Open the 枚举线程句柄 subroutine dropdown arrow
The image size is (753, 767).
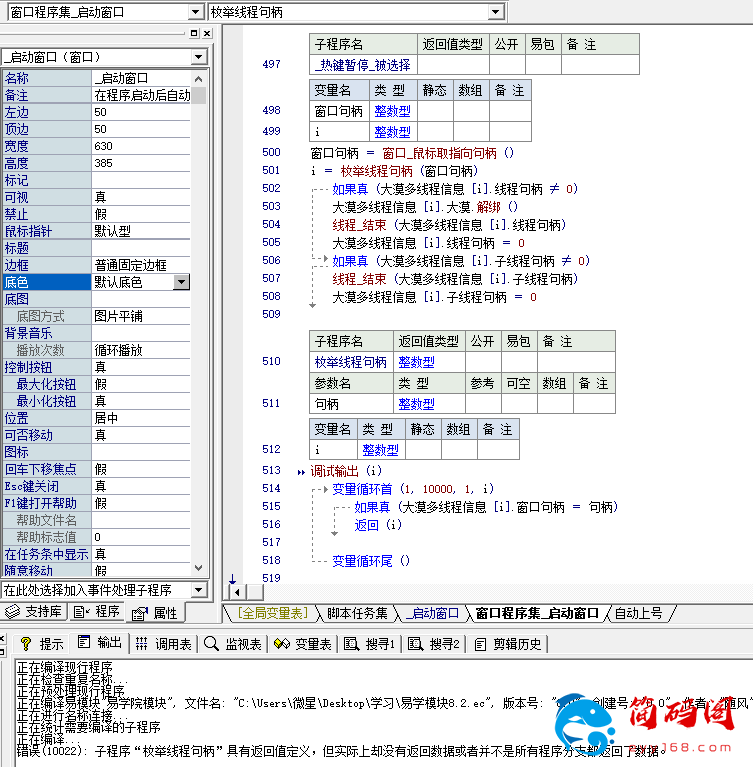[496, 12]
